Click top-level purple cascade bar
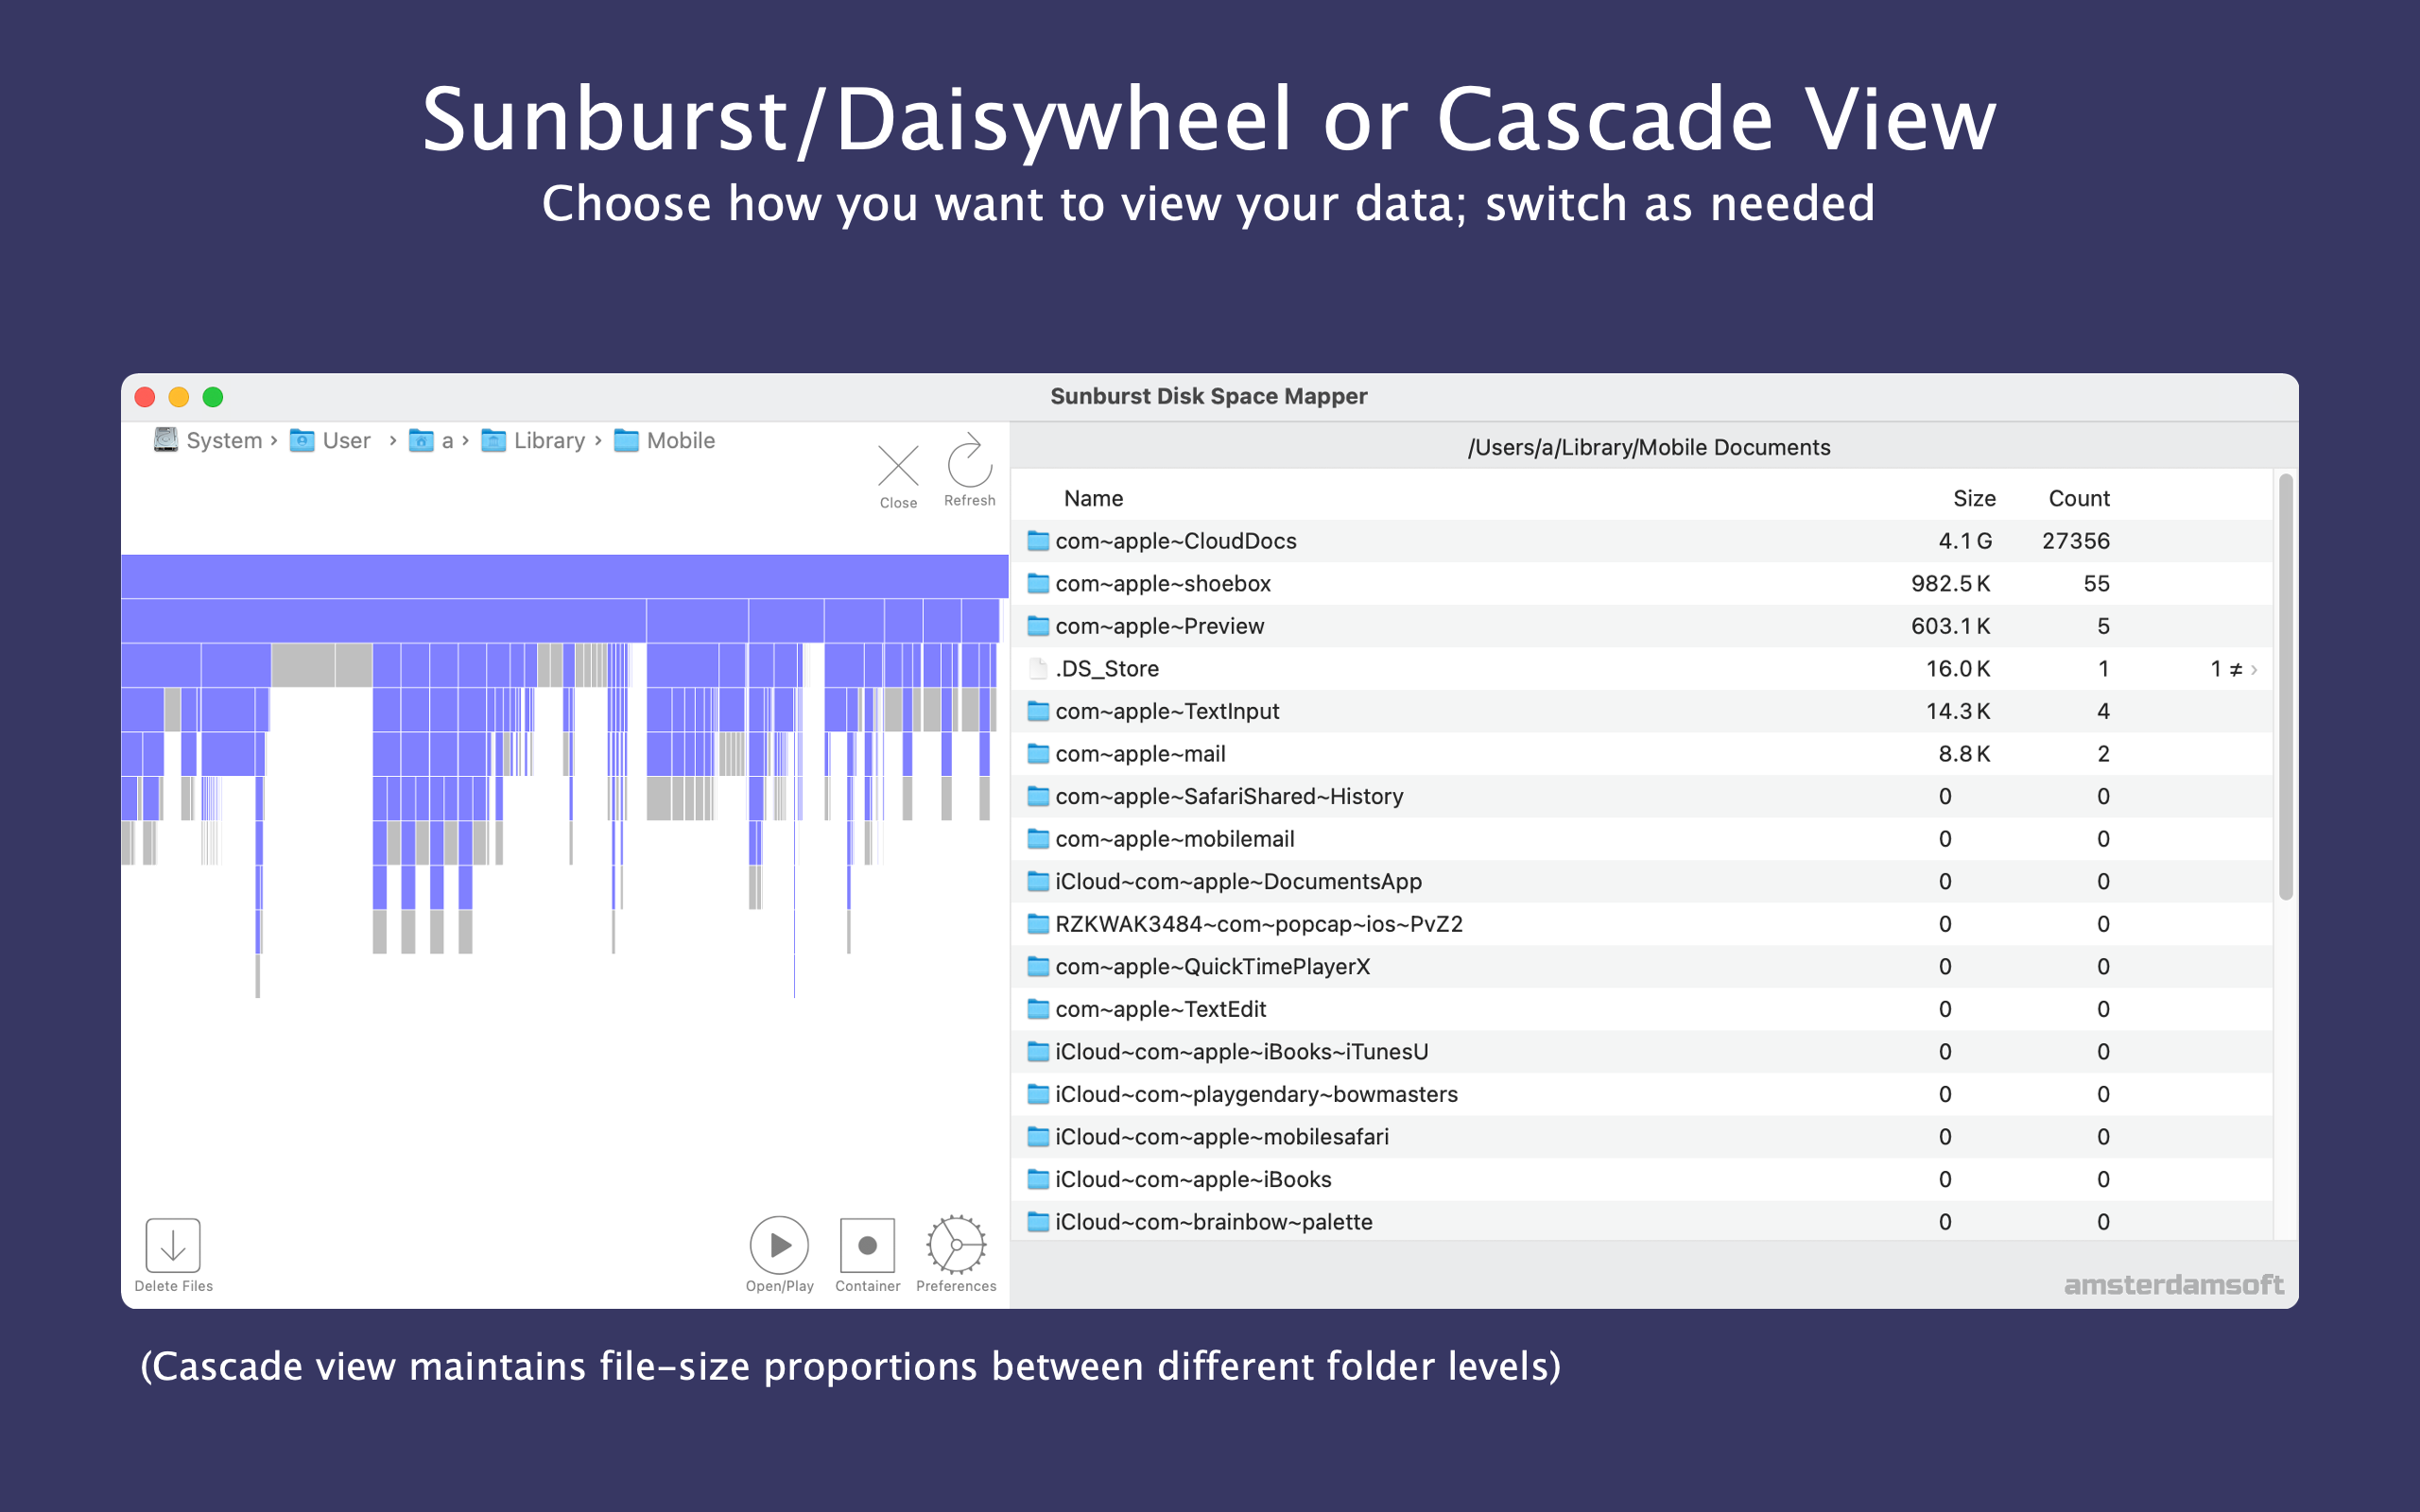The image size is (2420, 1512). pyautogui.click(x=564, y=577)
